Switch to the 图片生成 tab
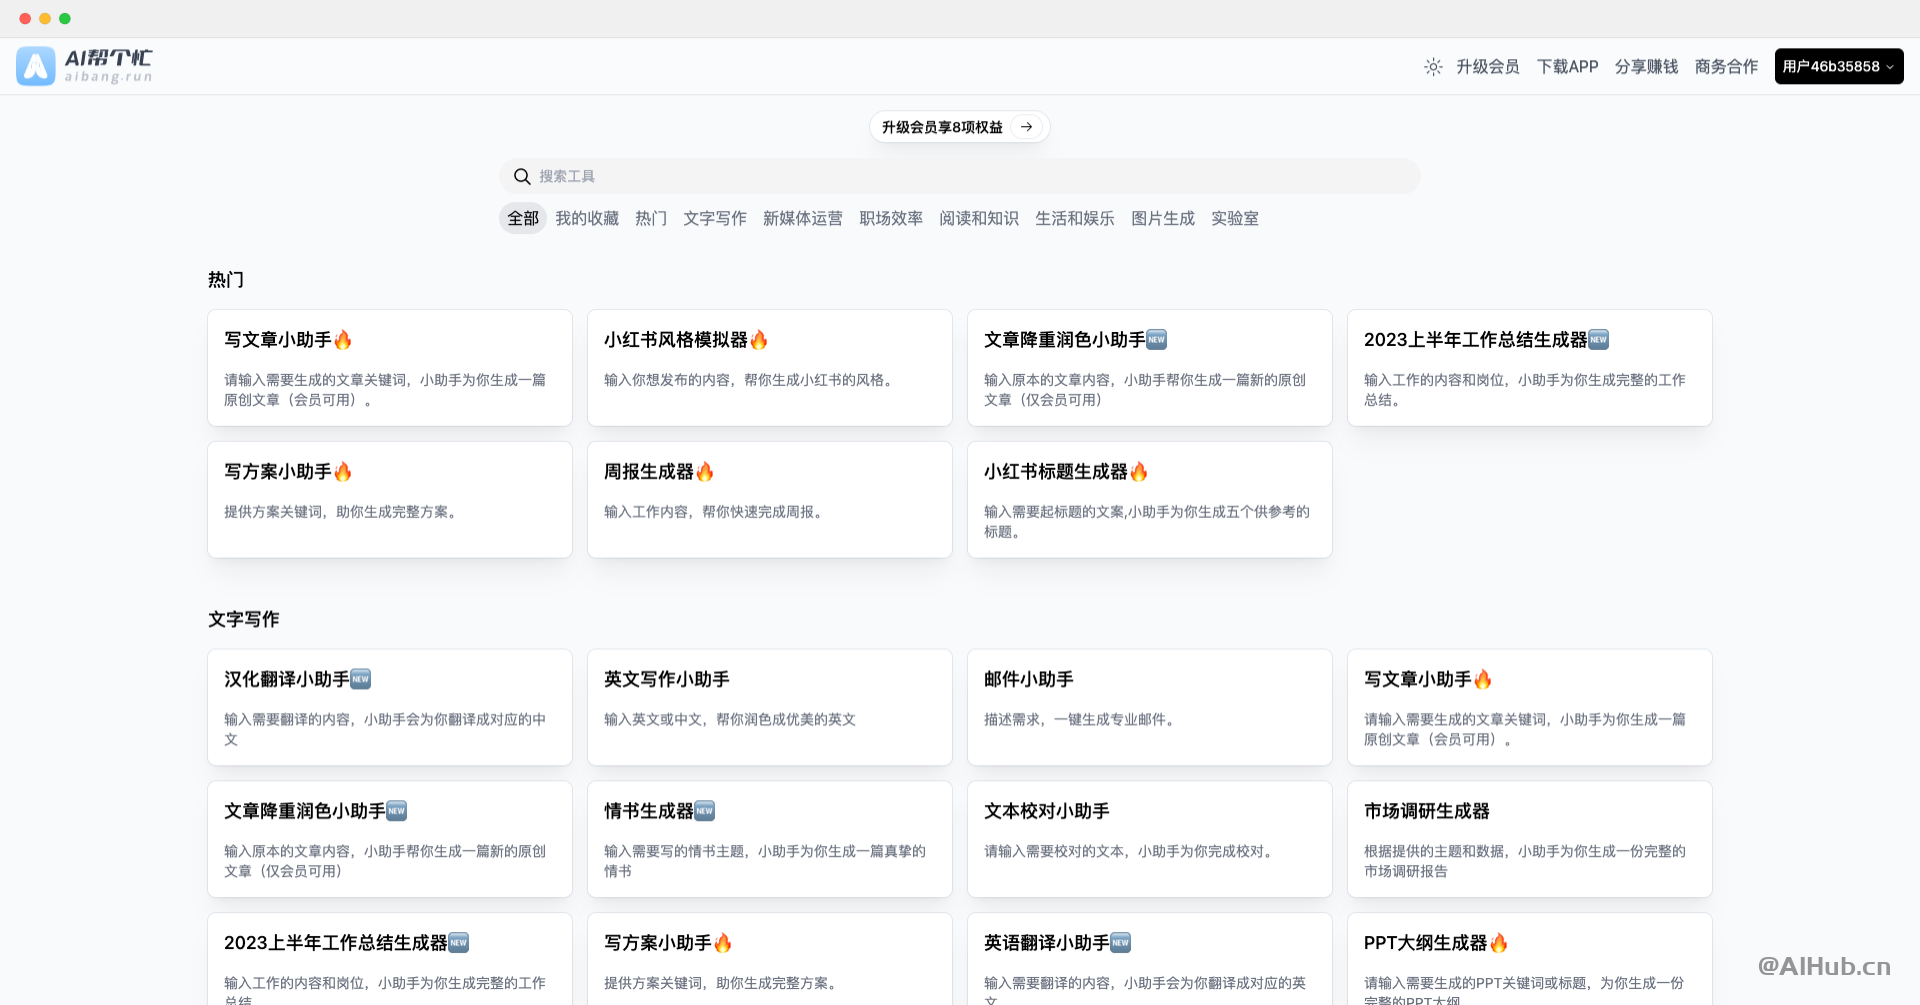Viewport: 1920px width, 1005px height. (1162, 218)
